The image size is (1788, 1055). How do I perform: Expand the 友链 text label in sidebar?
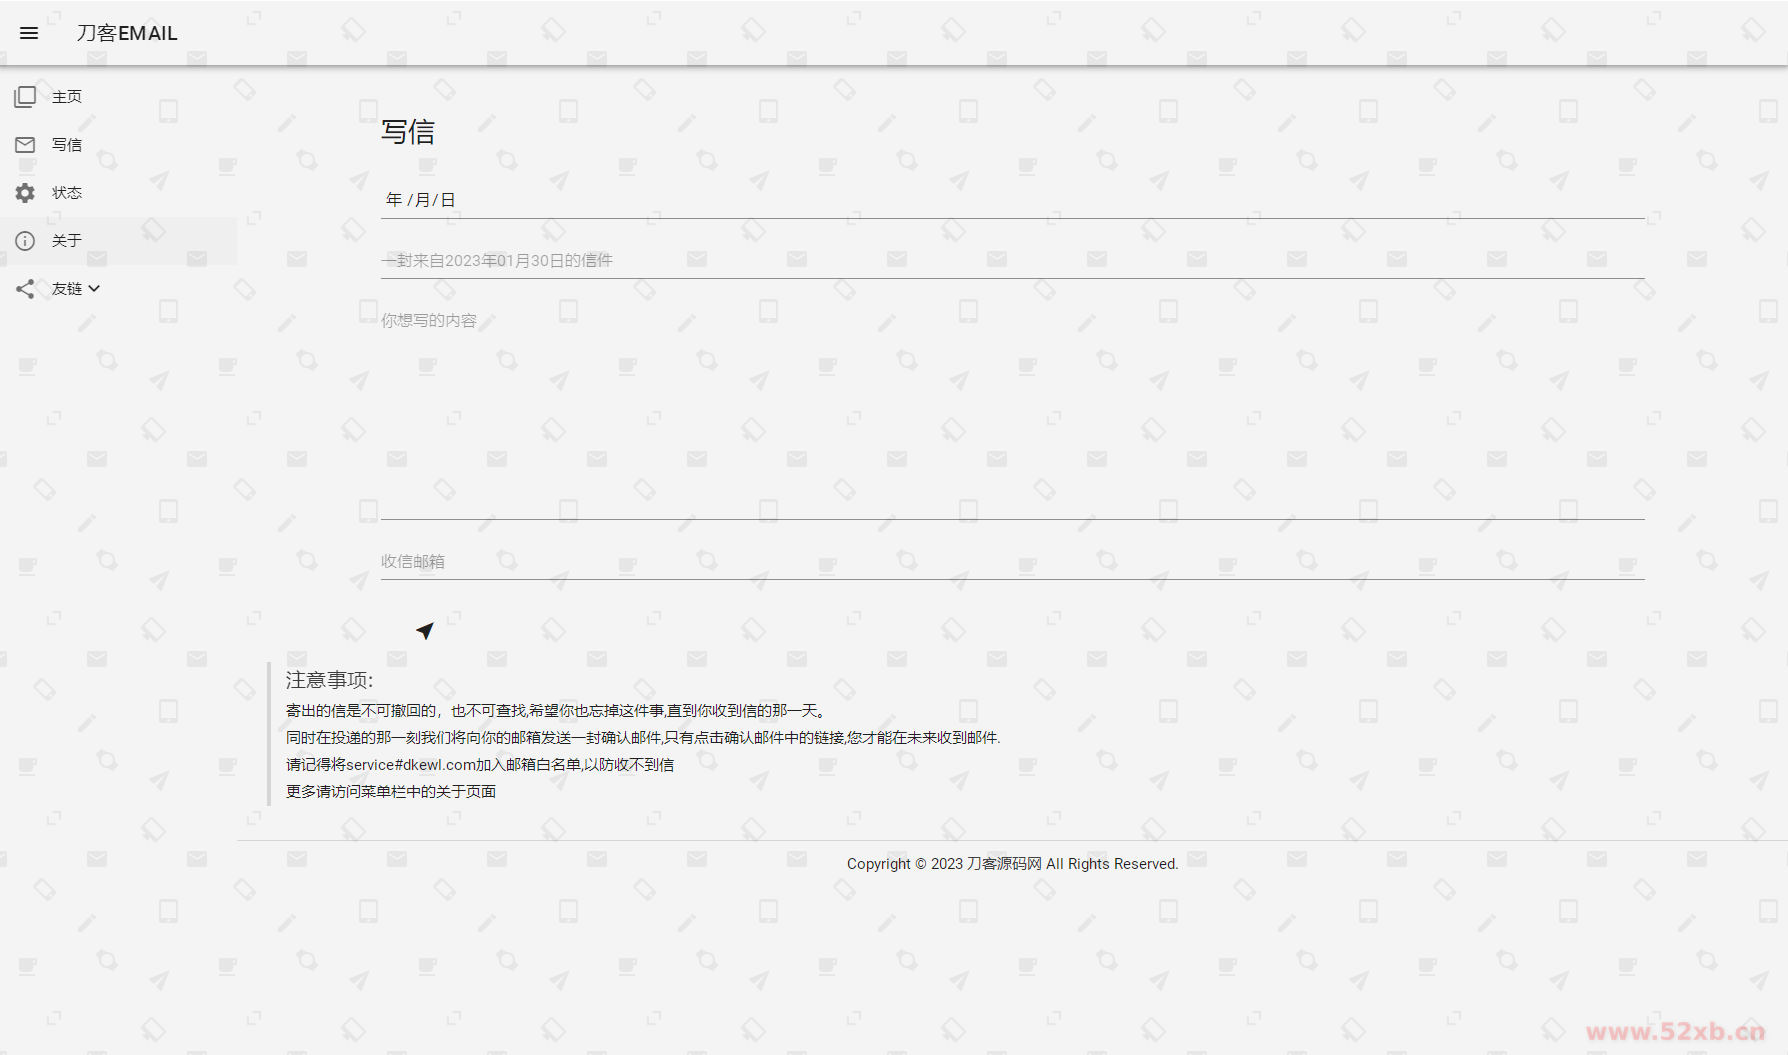coord(67,289)
